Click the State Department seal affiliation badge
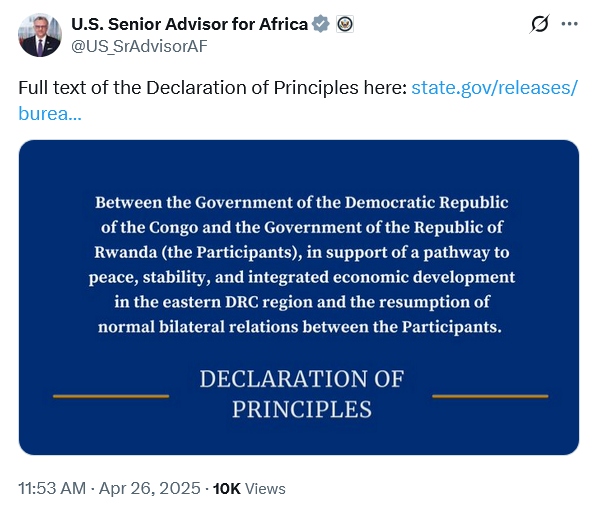 pyautogui.click(x=345, y=24)
